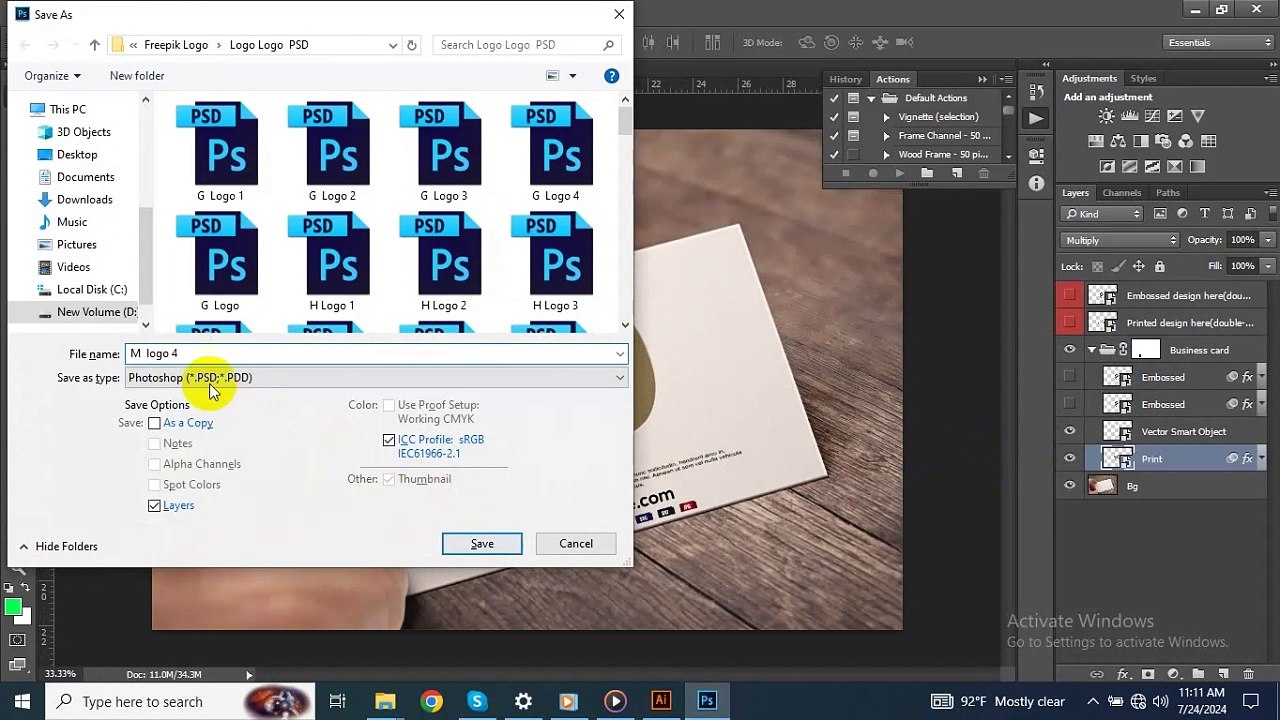This screenshot has height=720, width=1280.
Task: Click the green foreground color swatch
Action: [x=12, y=606]
